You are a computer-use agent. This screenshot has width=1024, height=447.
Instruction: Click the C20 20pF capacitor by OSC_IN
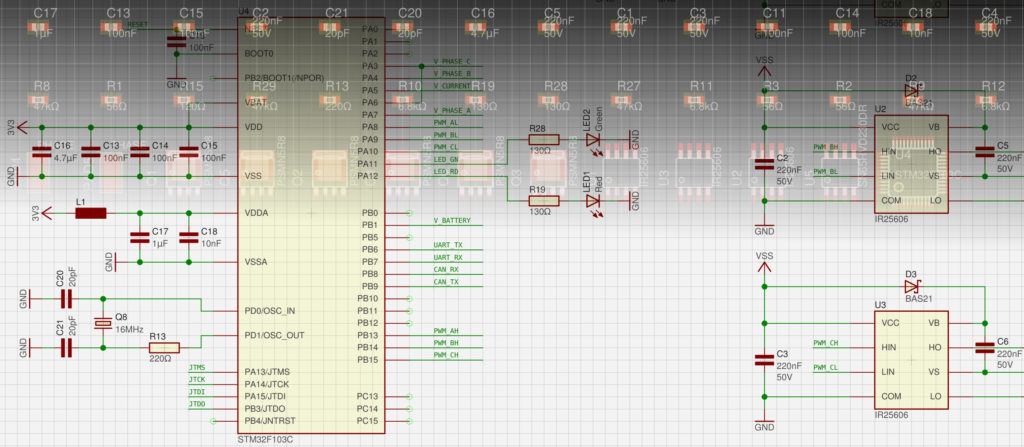click(x=67, y=298)
